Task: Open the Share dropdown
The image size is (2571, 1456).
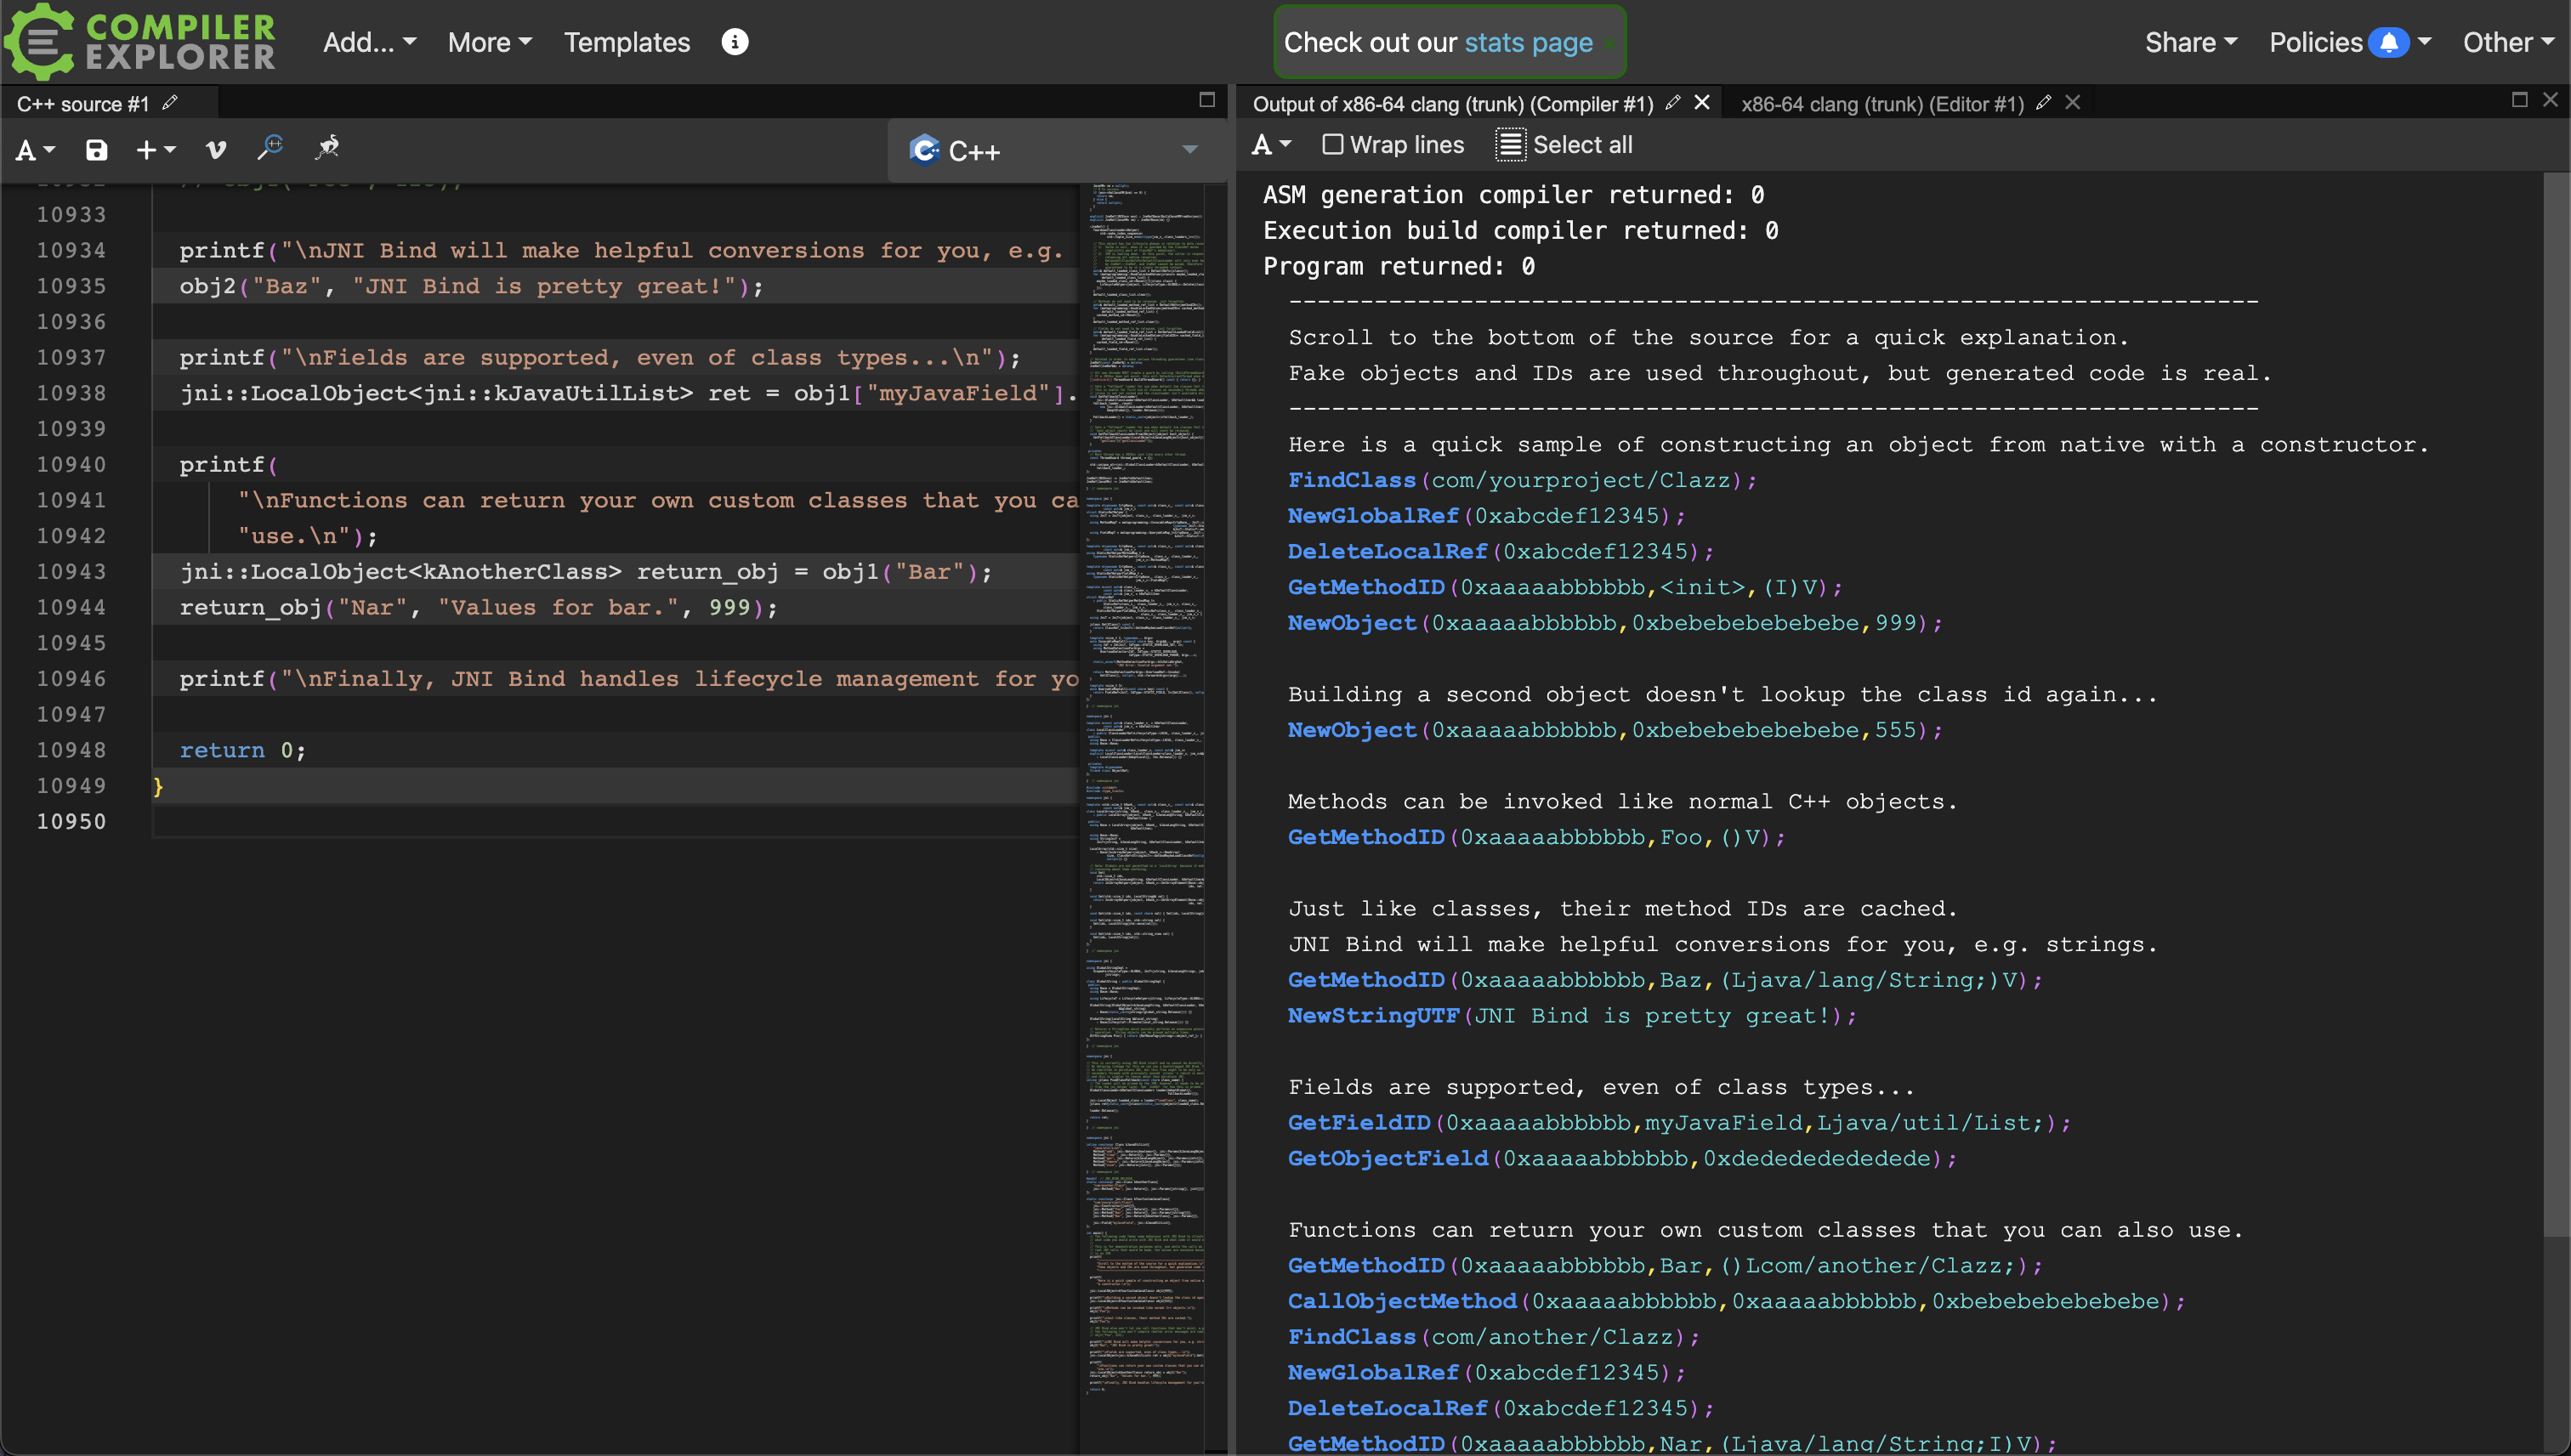Action: coord(2190,42)
